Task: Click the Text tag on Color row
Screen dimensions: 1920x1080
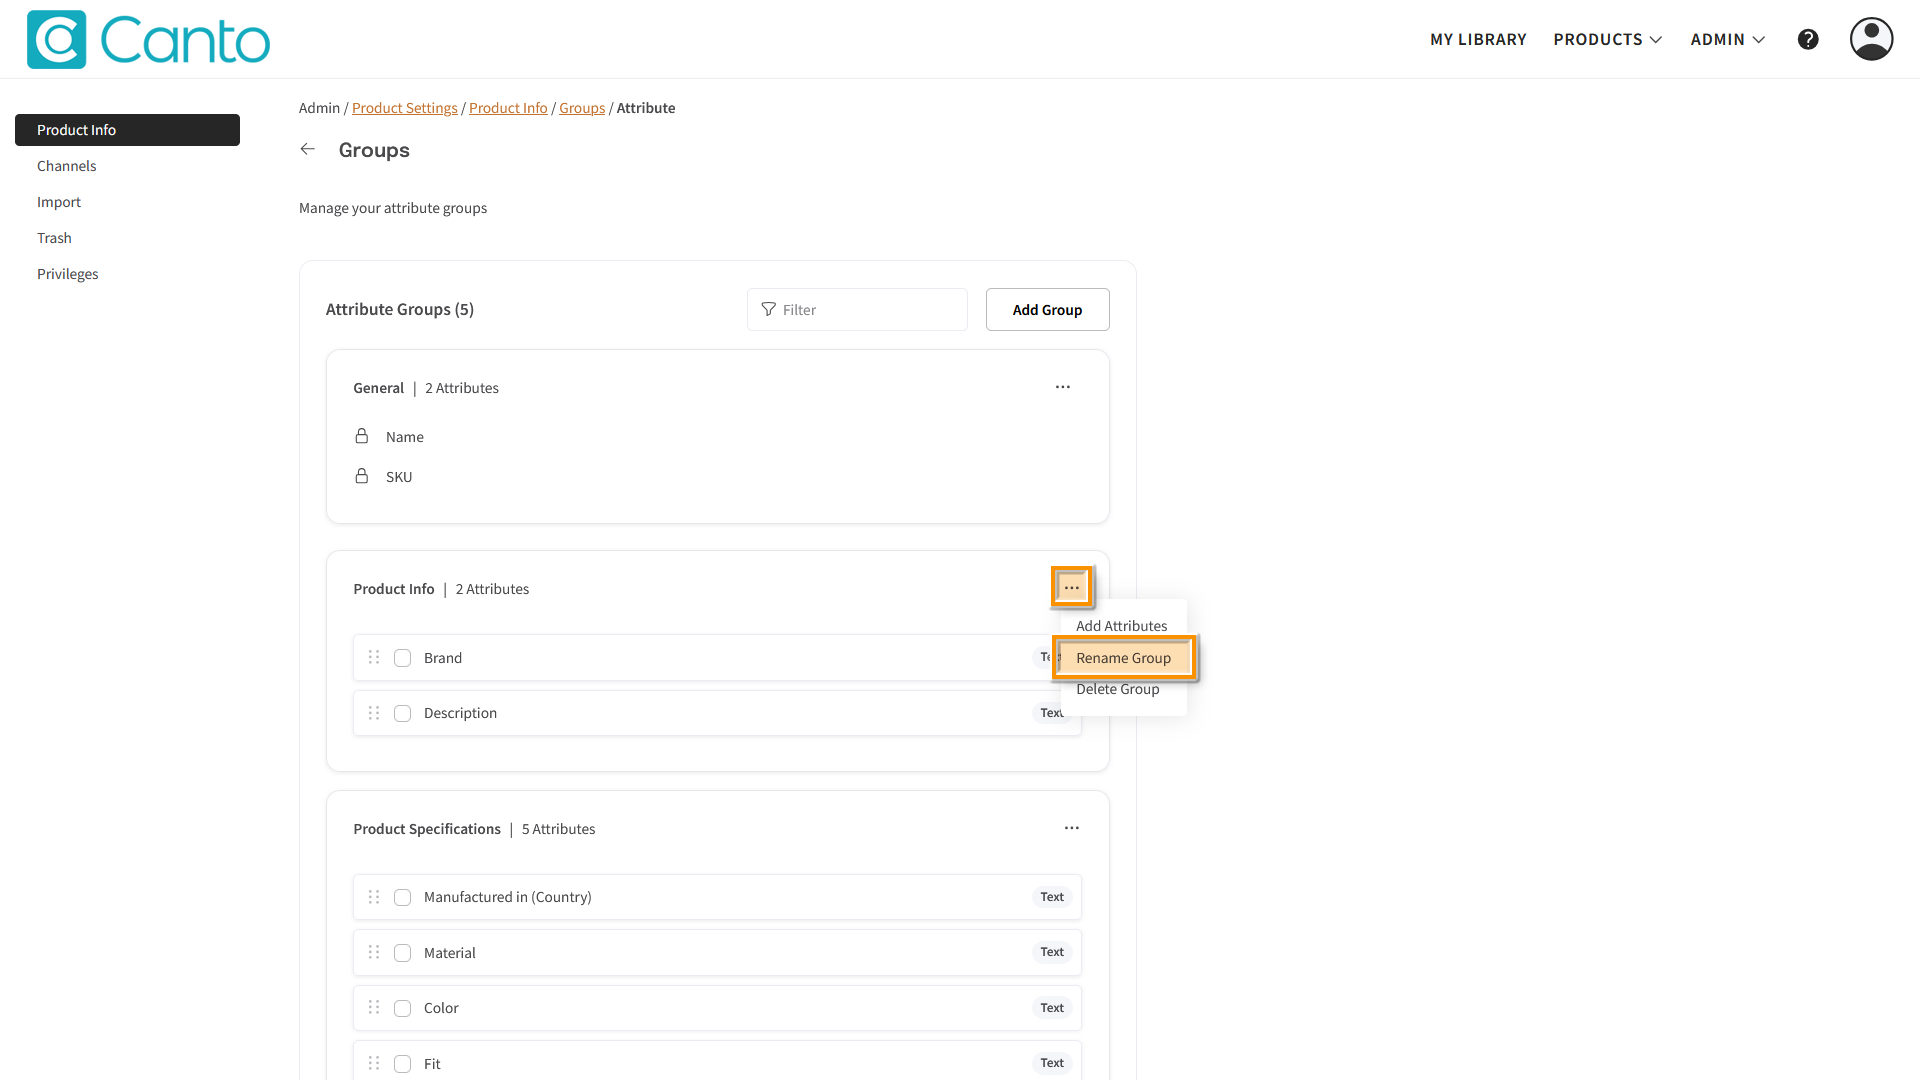Action: click(x=1052, y=1008)
